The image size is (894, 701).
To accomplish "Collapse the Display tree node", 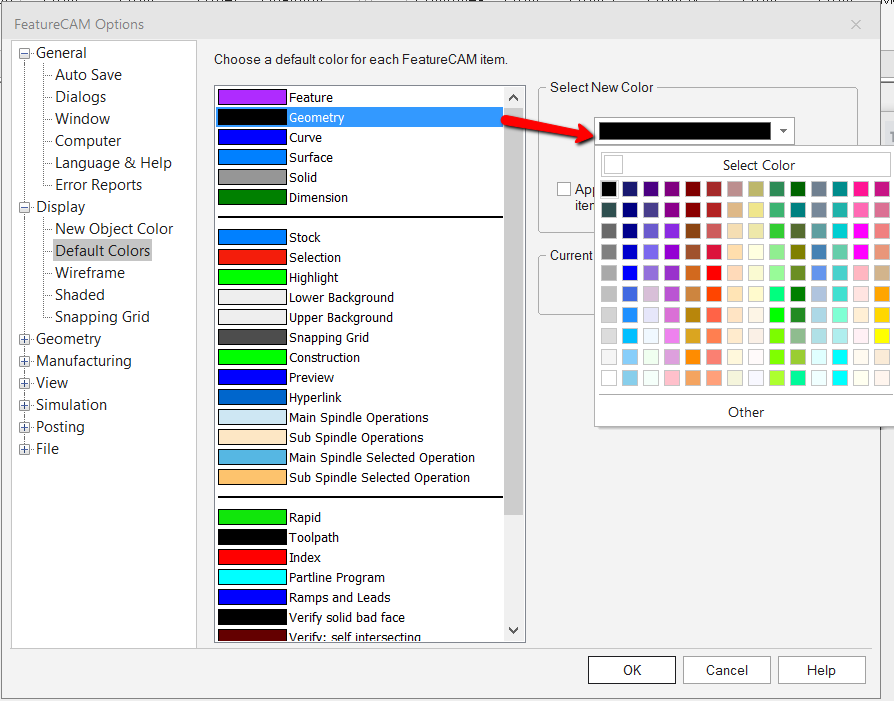I will point(25,208).
